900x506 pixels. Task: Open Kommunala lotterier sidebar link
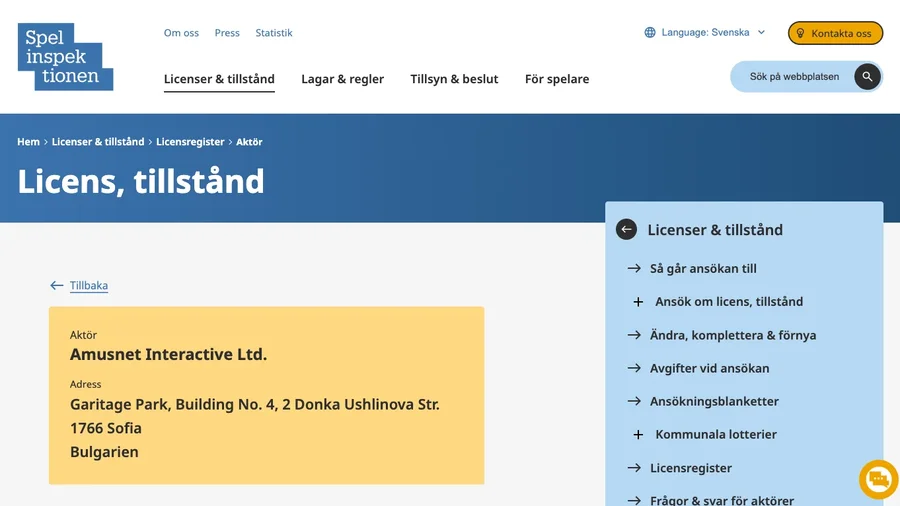coord(716,435)
